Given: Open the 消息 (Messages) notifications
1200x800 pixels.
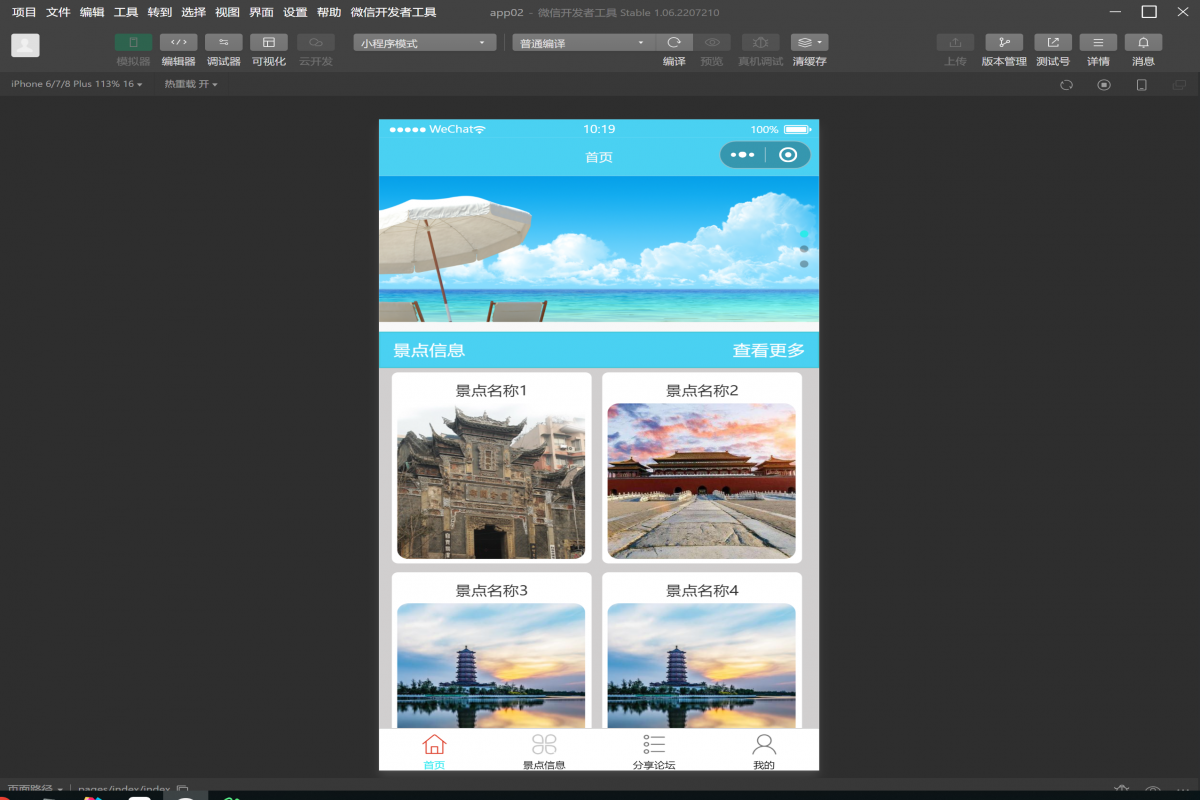Looking at the screenshot, I should 1142,48.
